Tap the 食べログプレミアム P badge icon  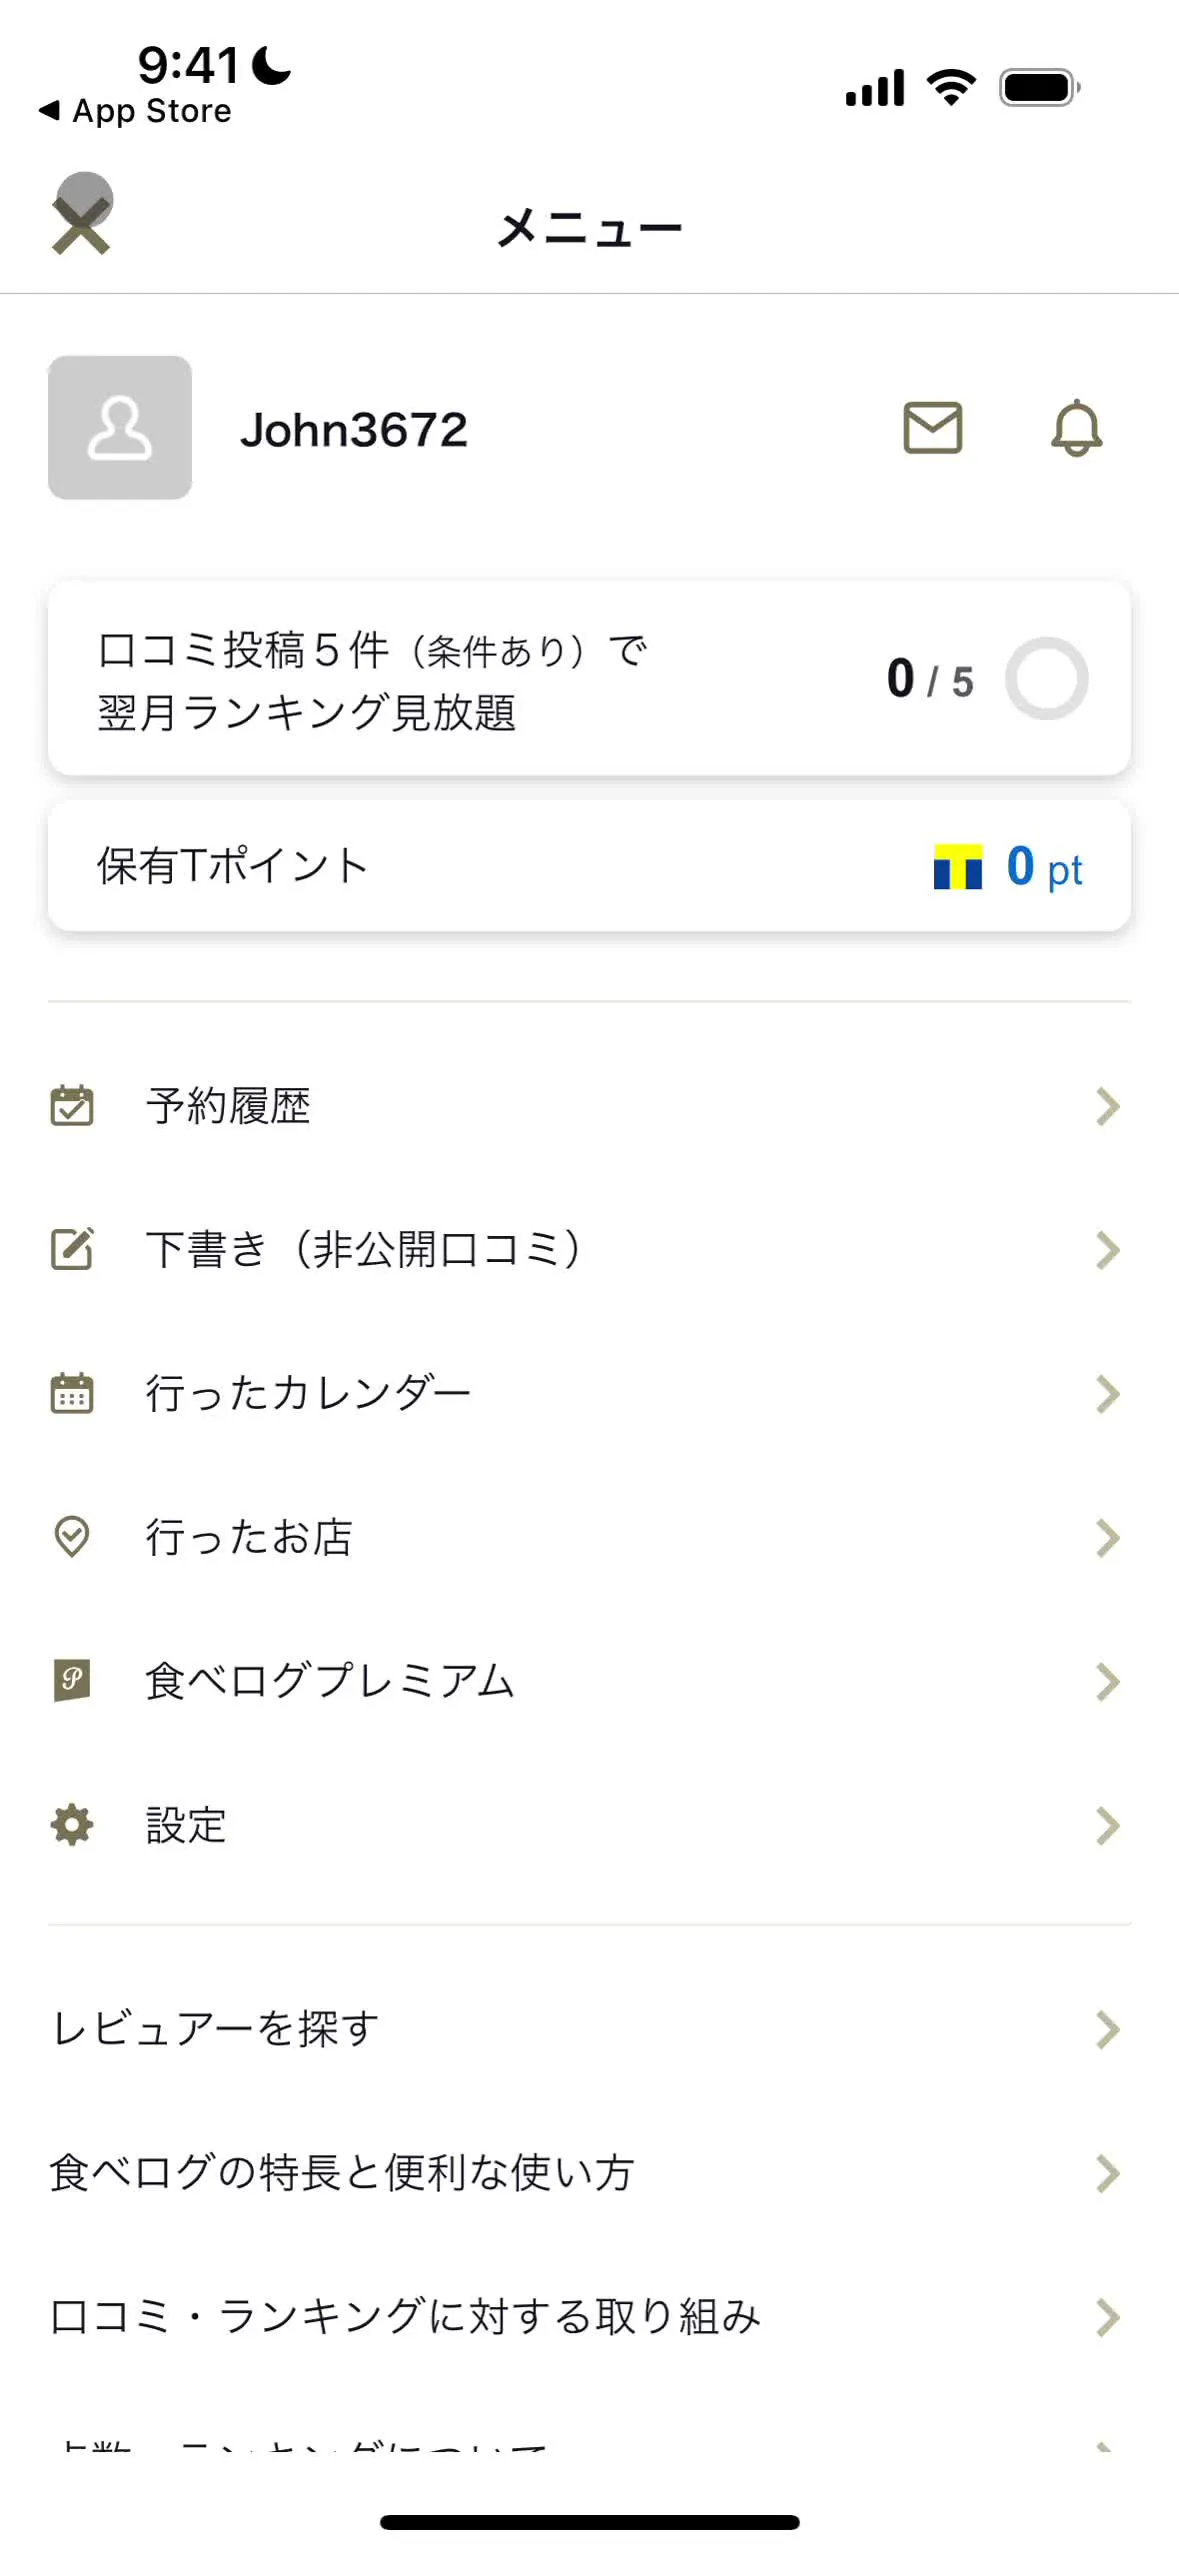(x=72, y=1681)
